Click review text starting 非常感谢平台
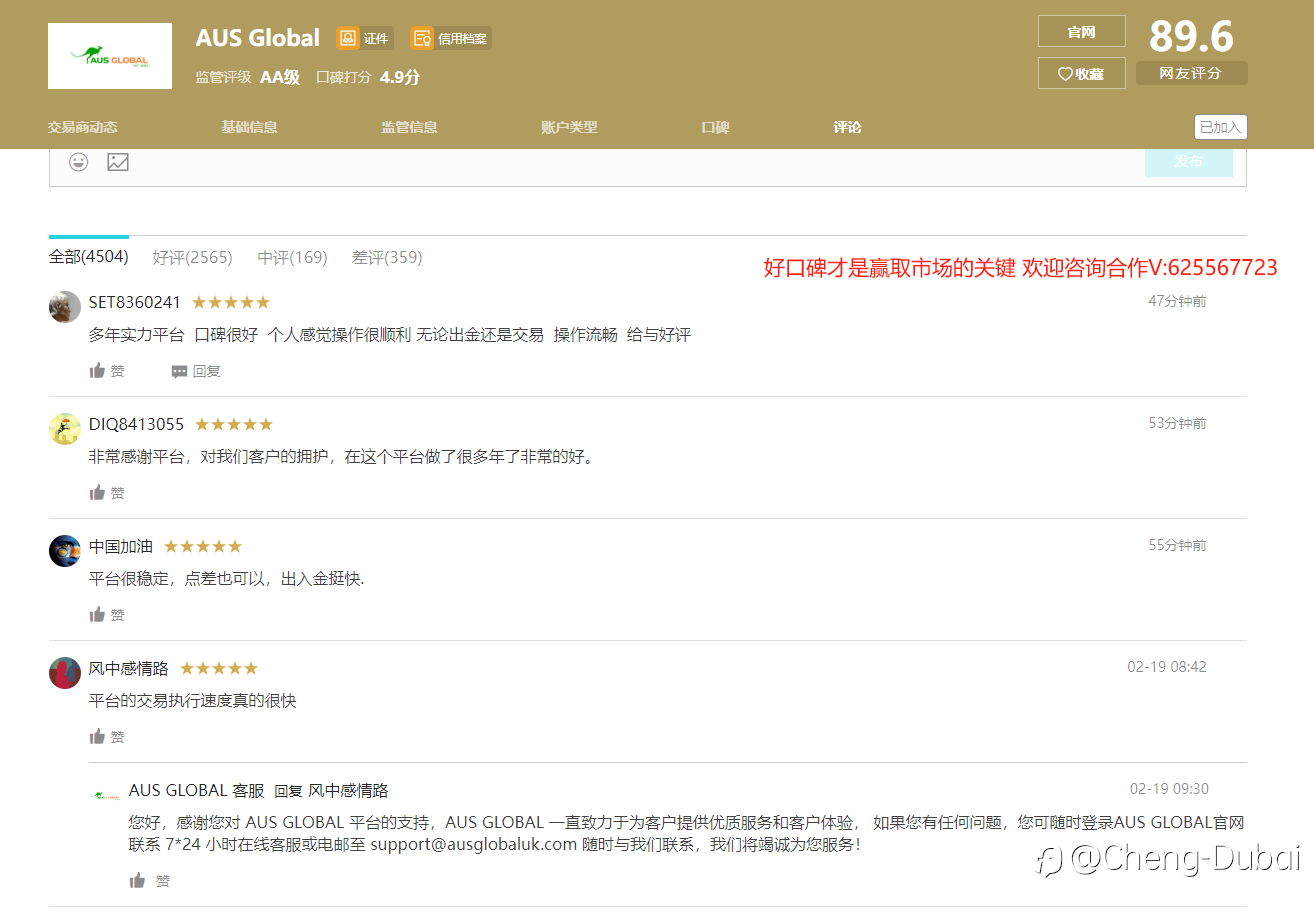This screenshot has width=1314, height=911. [x=342, y=457]
